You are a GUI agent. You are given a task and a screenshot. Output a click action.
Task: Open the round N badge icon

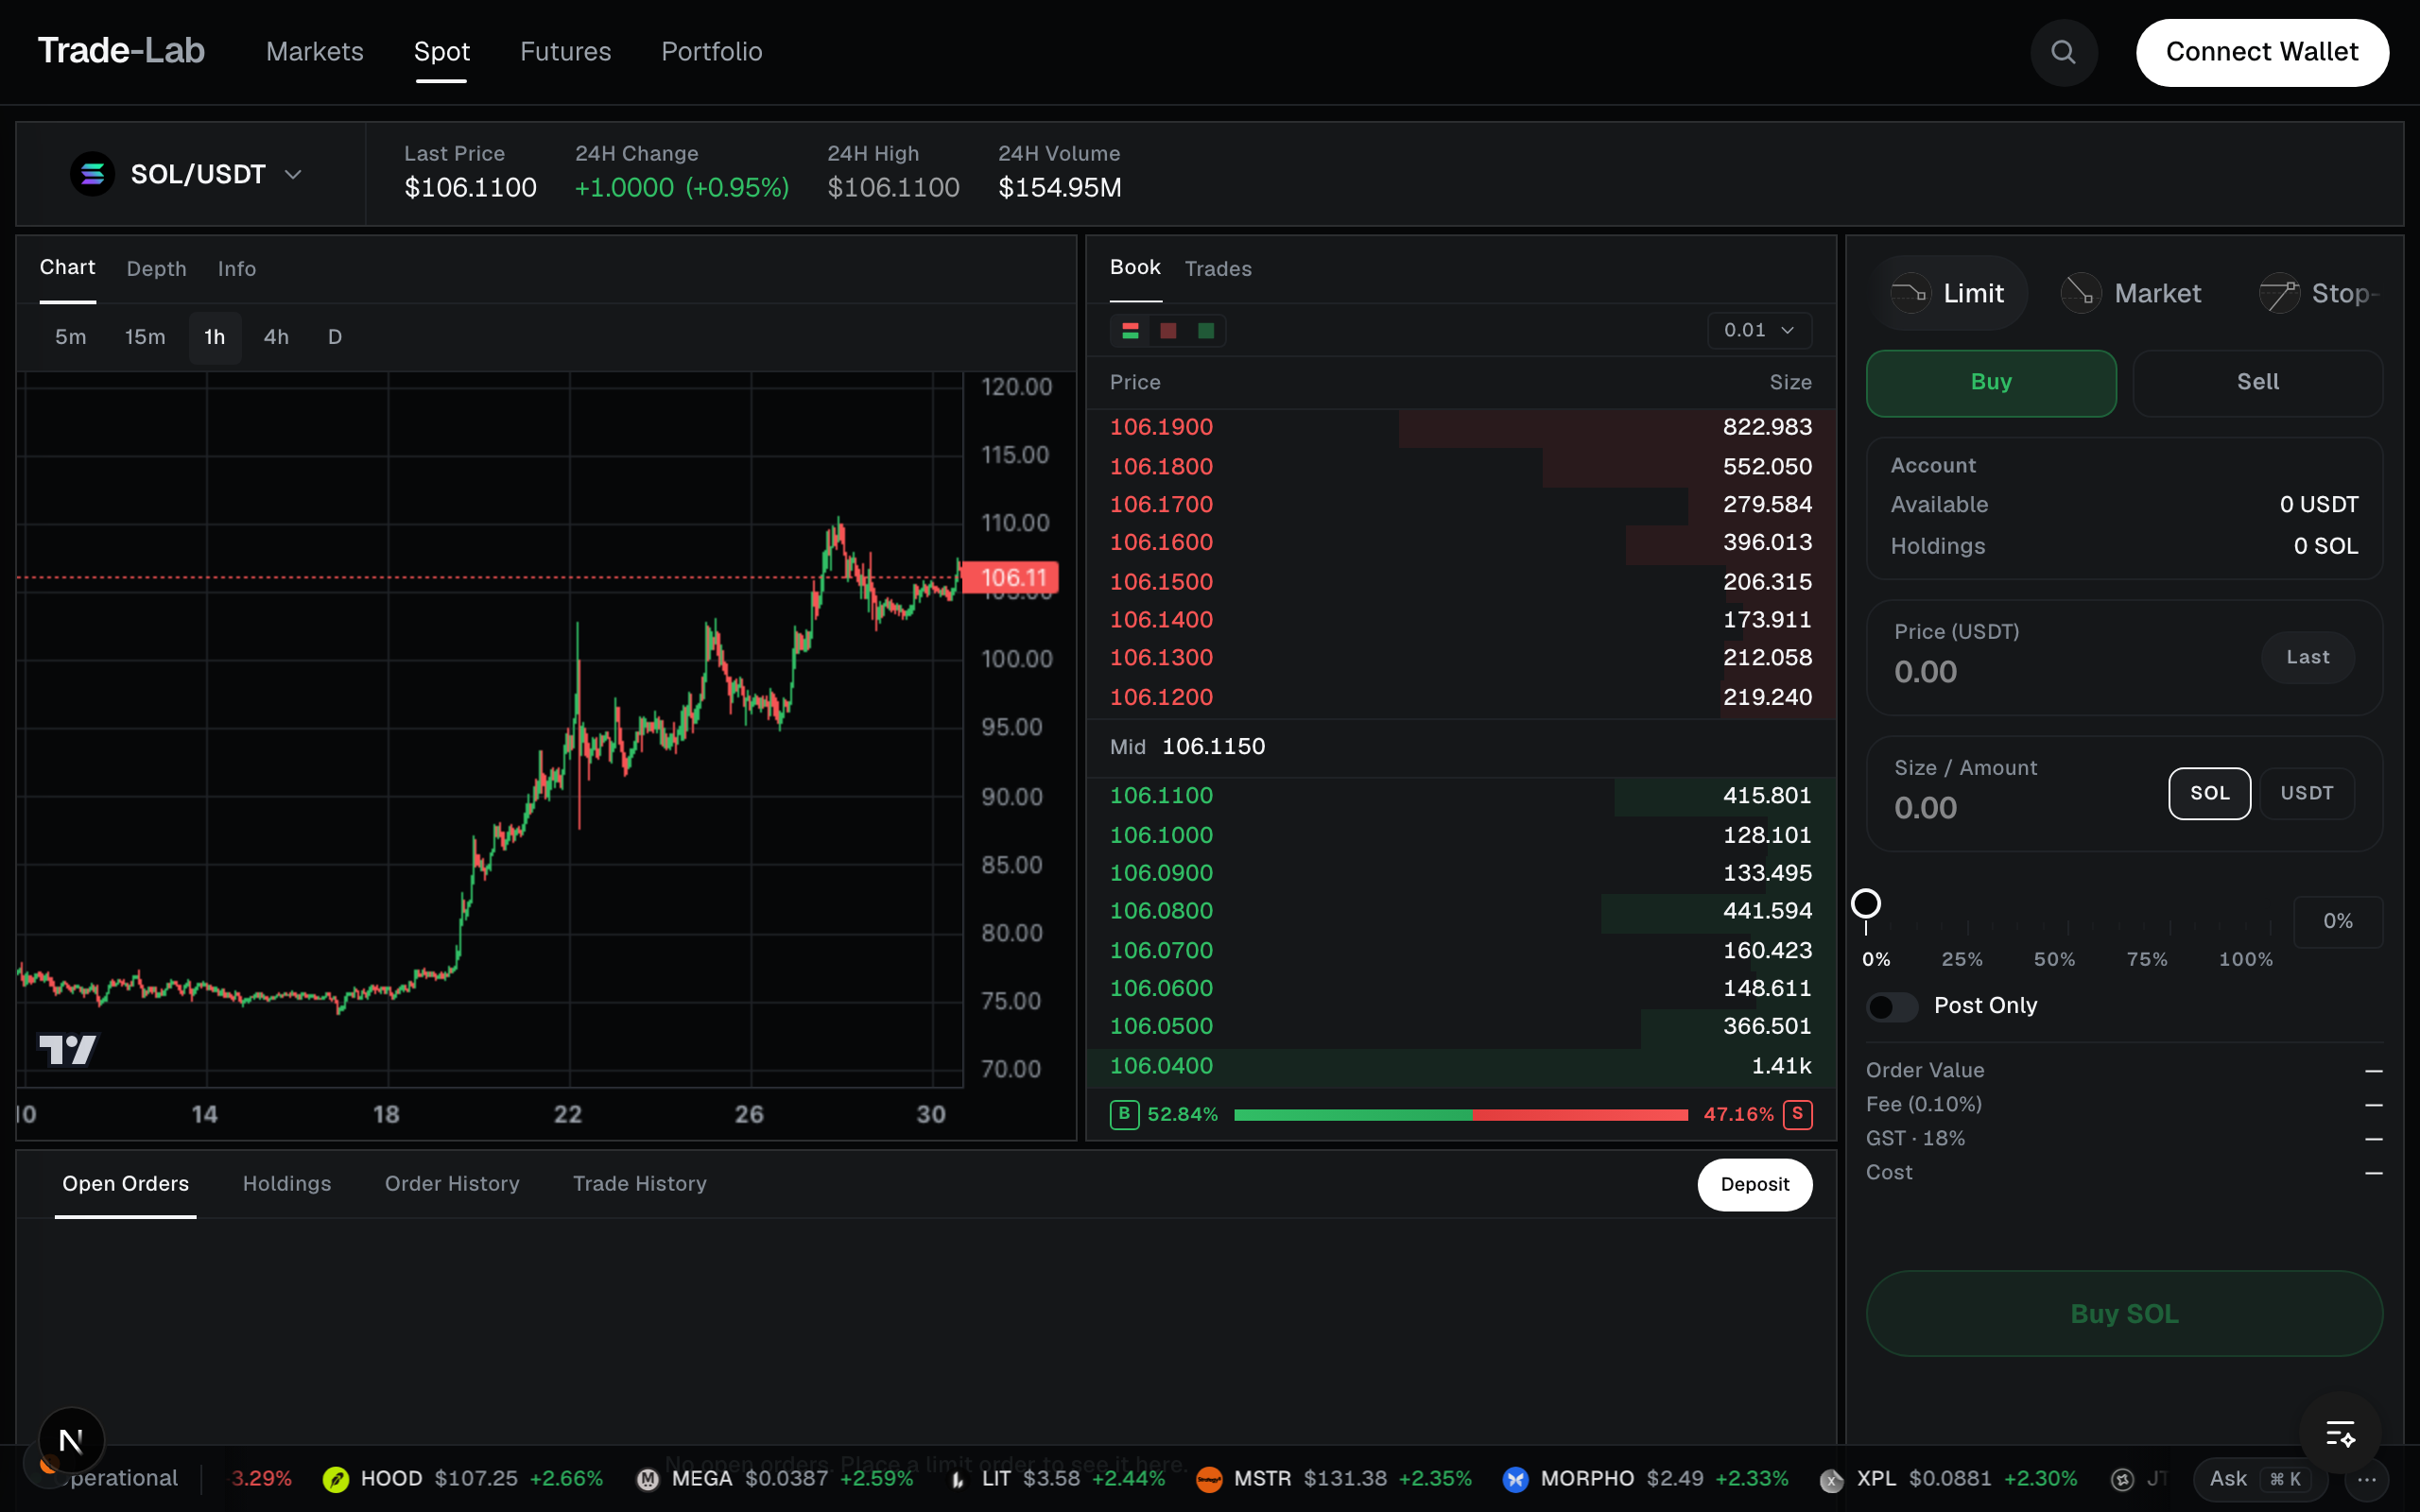coord(71,1440)
